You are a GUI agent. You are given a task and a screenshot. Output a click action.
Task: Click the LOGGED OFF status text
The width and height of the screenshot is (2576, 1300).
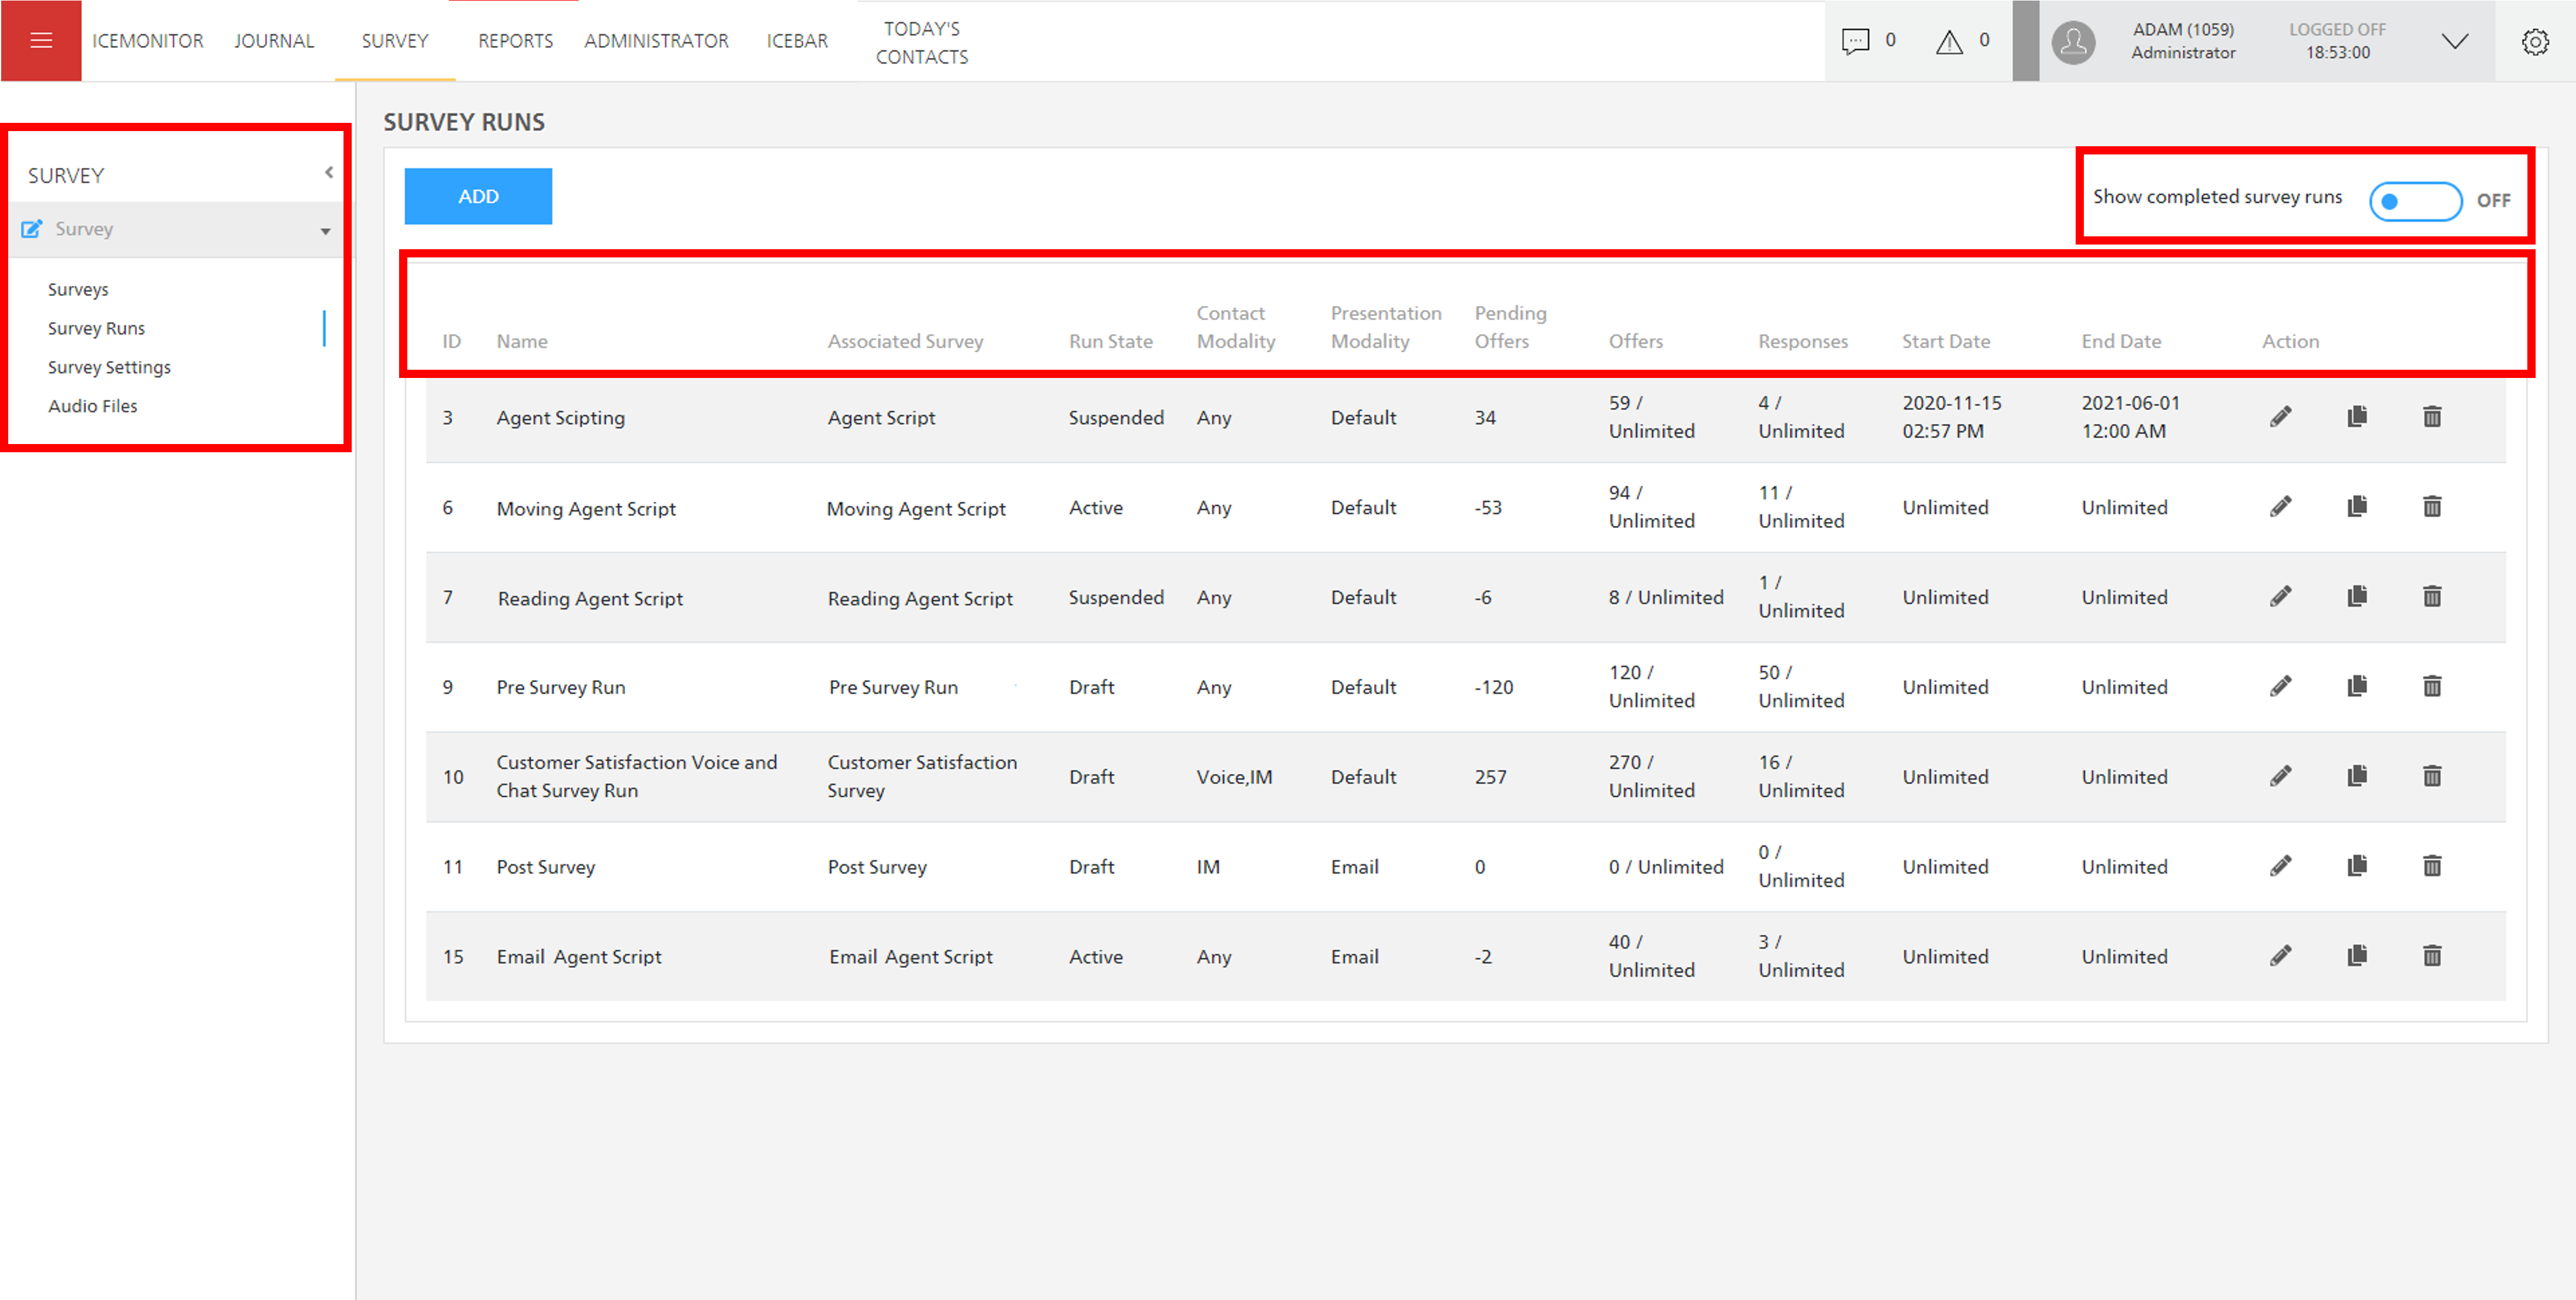point(2337,30)
